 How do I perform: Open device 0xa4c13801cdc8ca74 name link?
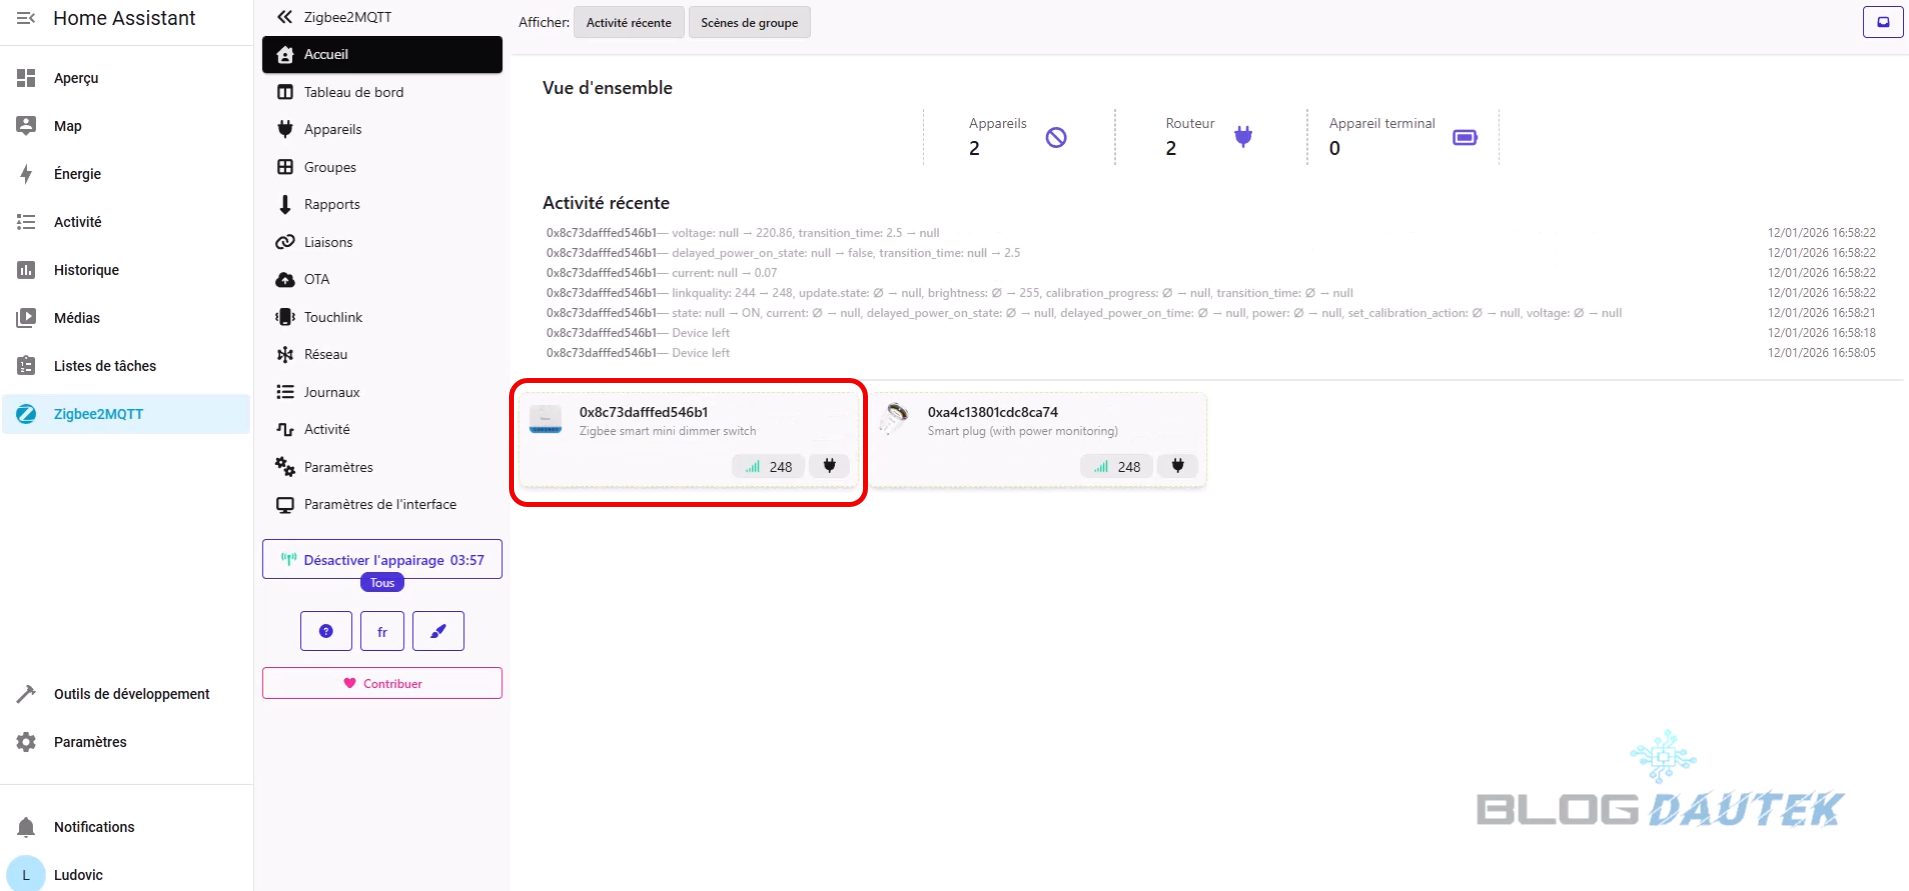(992, 412)
